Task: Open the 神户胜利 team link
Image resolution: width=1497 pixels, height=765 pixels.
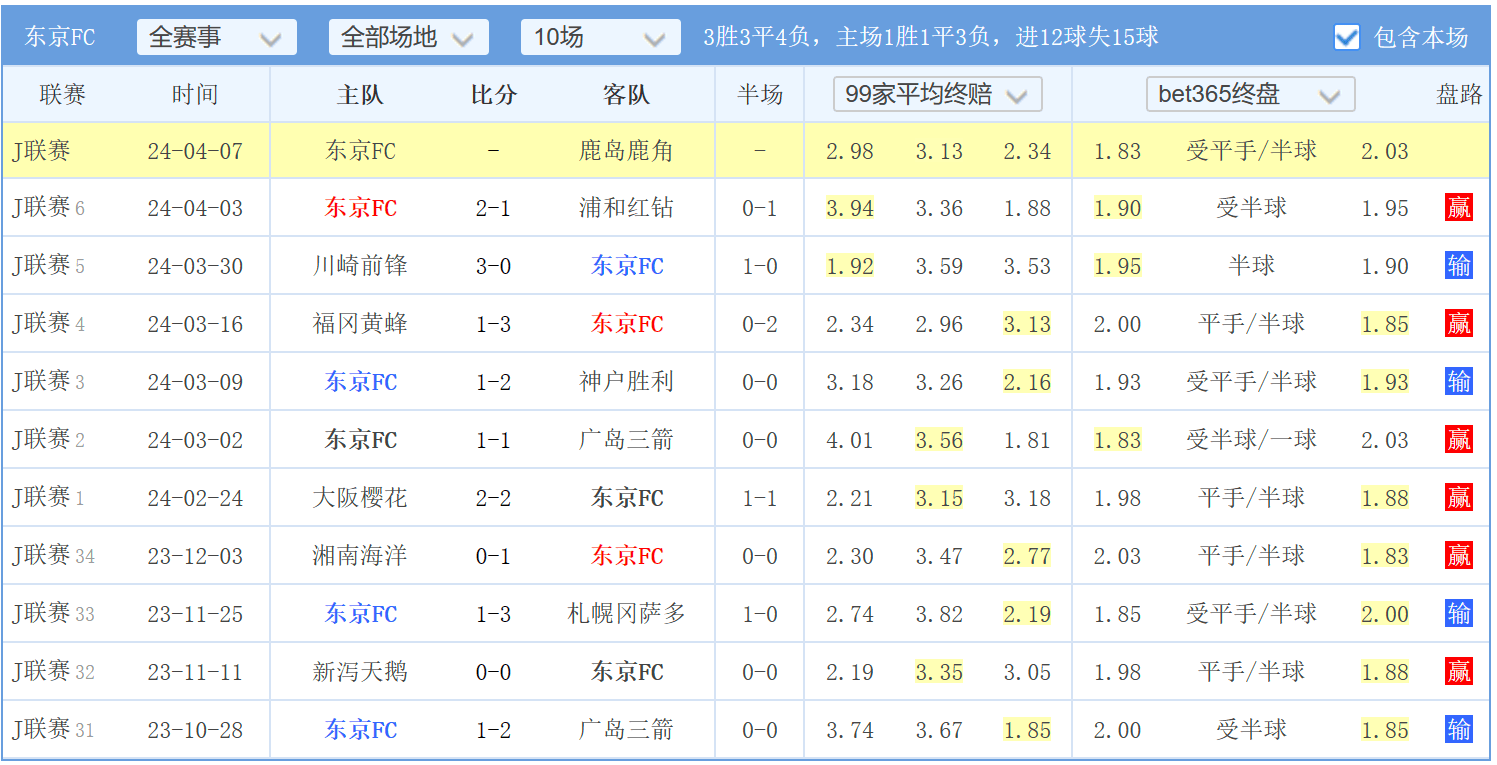Action: point(627,382)
